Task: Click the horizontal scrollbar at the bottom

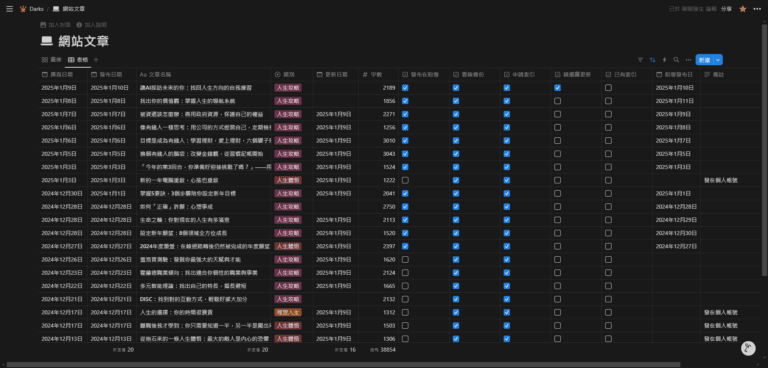Action: coord(343,365)
